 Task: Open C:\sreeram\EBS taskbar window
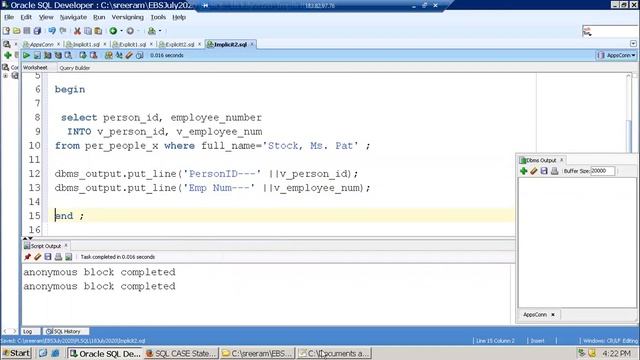point(258,353)
